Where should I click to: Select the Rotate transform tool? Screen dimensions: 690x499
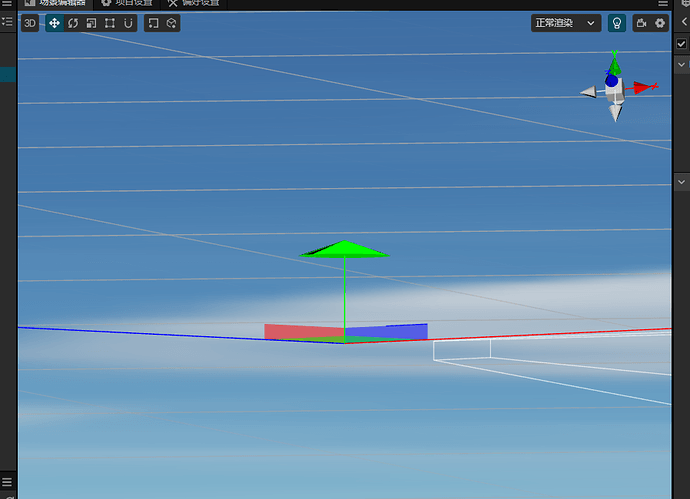tap(73, 23)
